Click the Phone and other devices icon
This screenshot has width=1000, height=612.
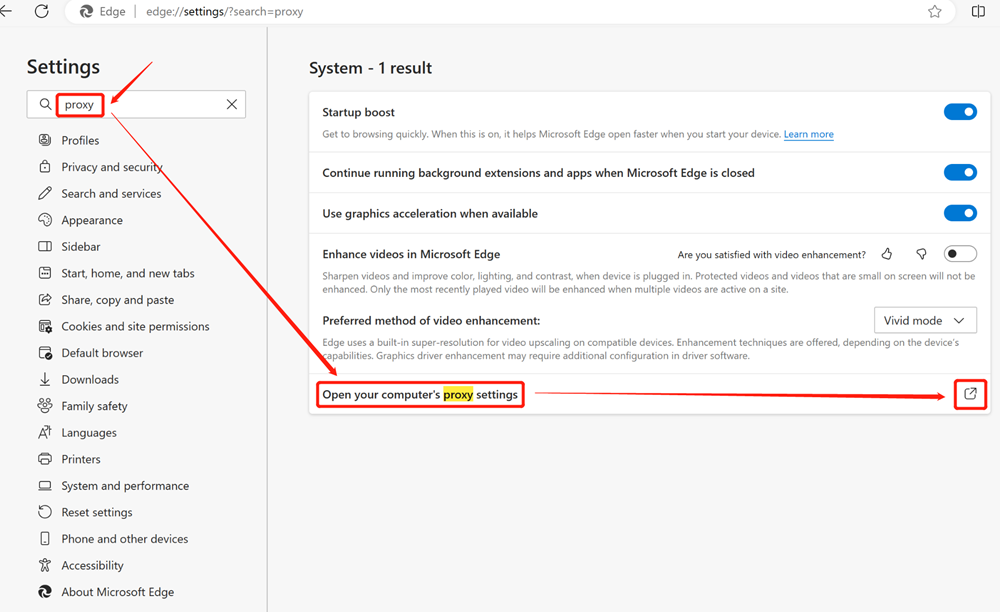45,539
